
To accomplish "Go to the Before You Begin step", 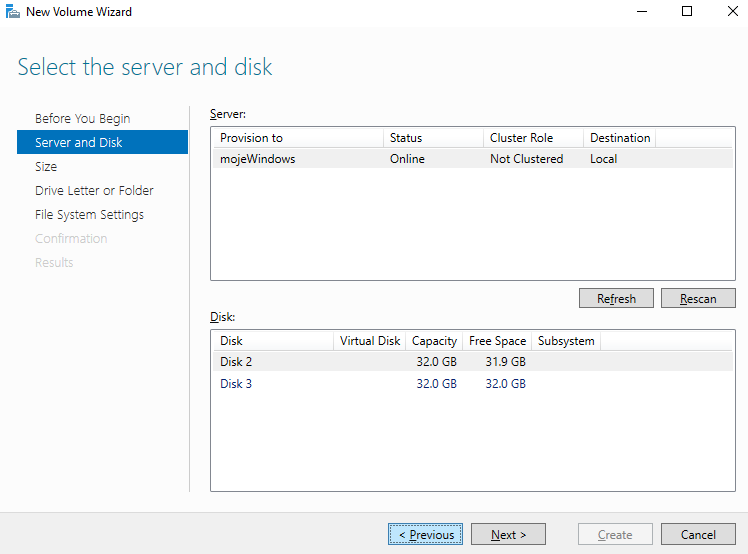I will pyautogui.click(x=82, y=118).
